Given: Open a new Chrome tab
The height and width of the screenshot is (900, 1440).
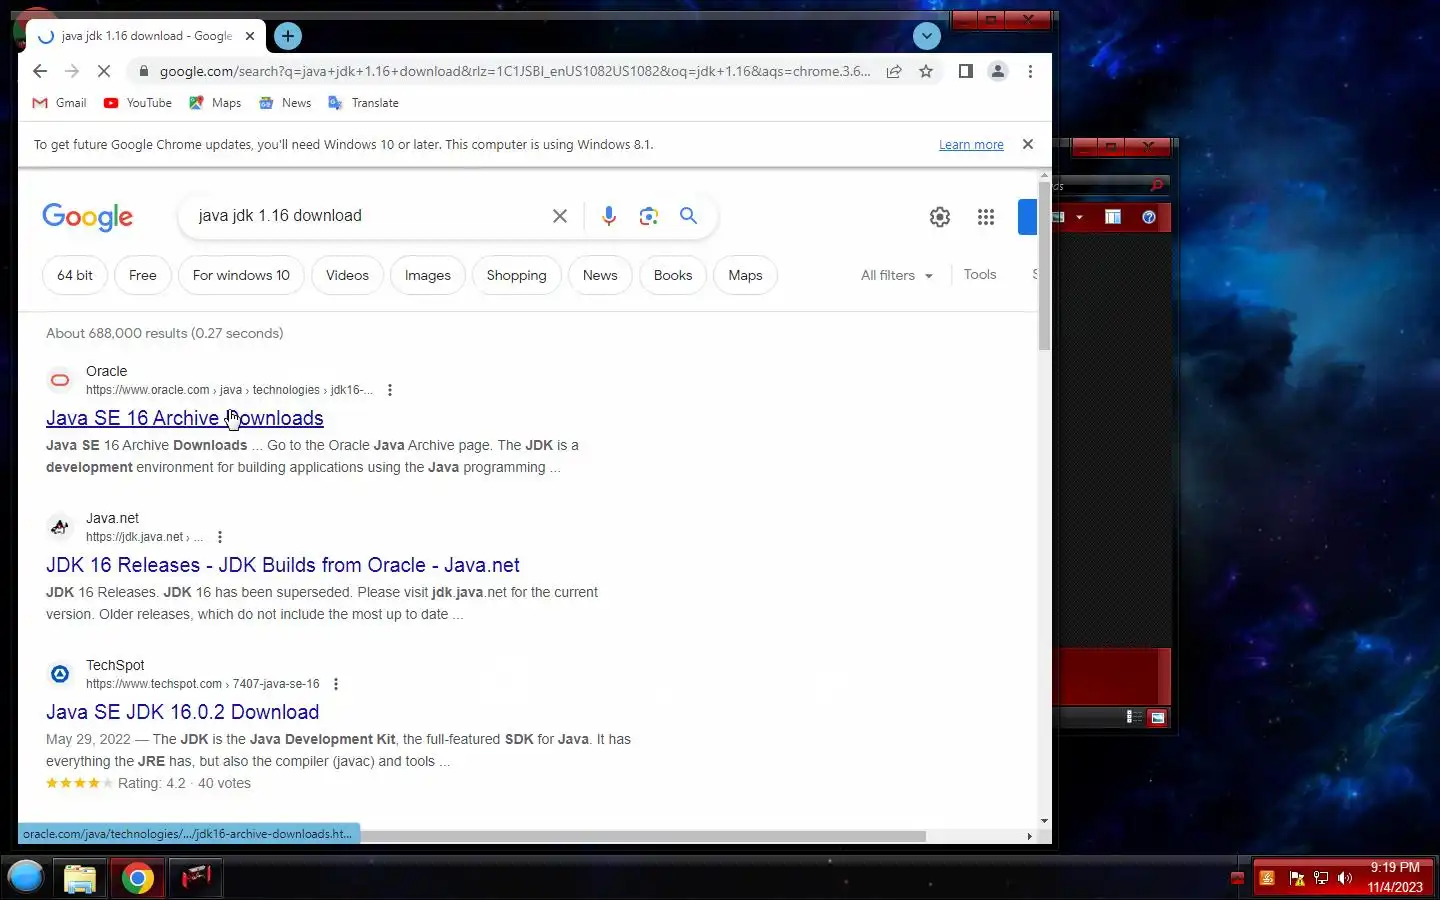Looking at the screenshot, I should [288, 36].
